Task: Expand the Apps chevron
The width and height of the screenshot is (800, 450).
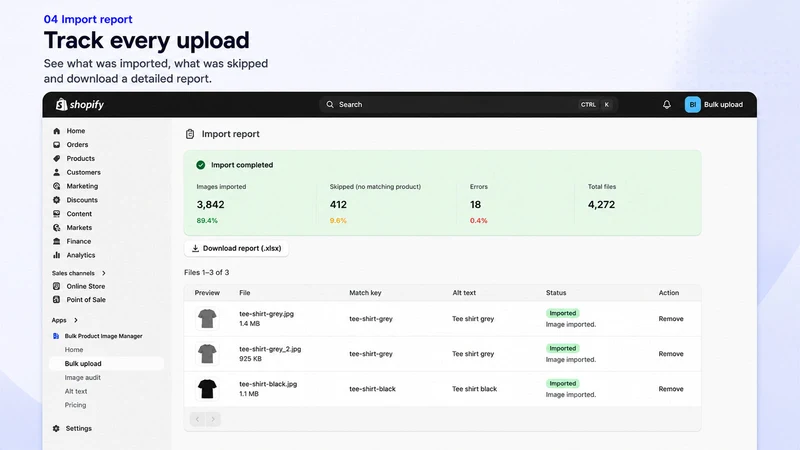Action: 76,320
